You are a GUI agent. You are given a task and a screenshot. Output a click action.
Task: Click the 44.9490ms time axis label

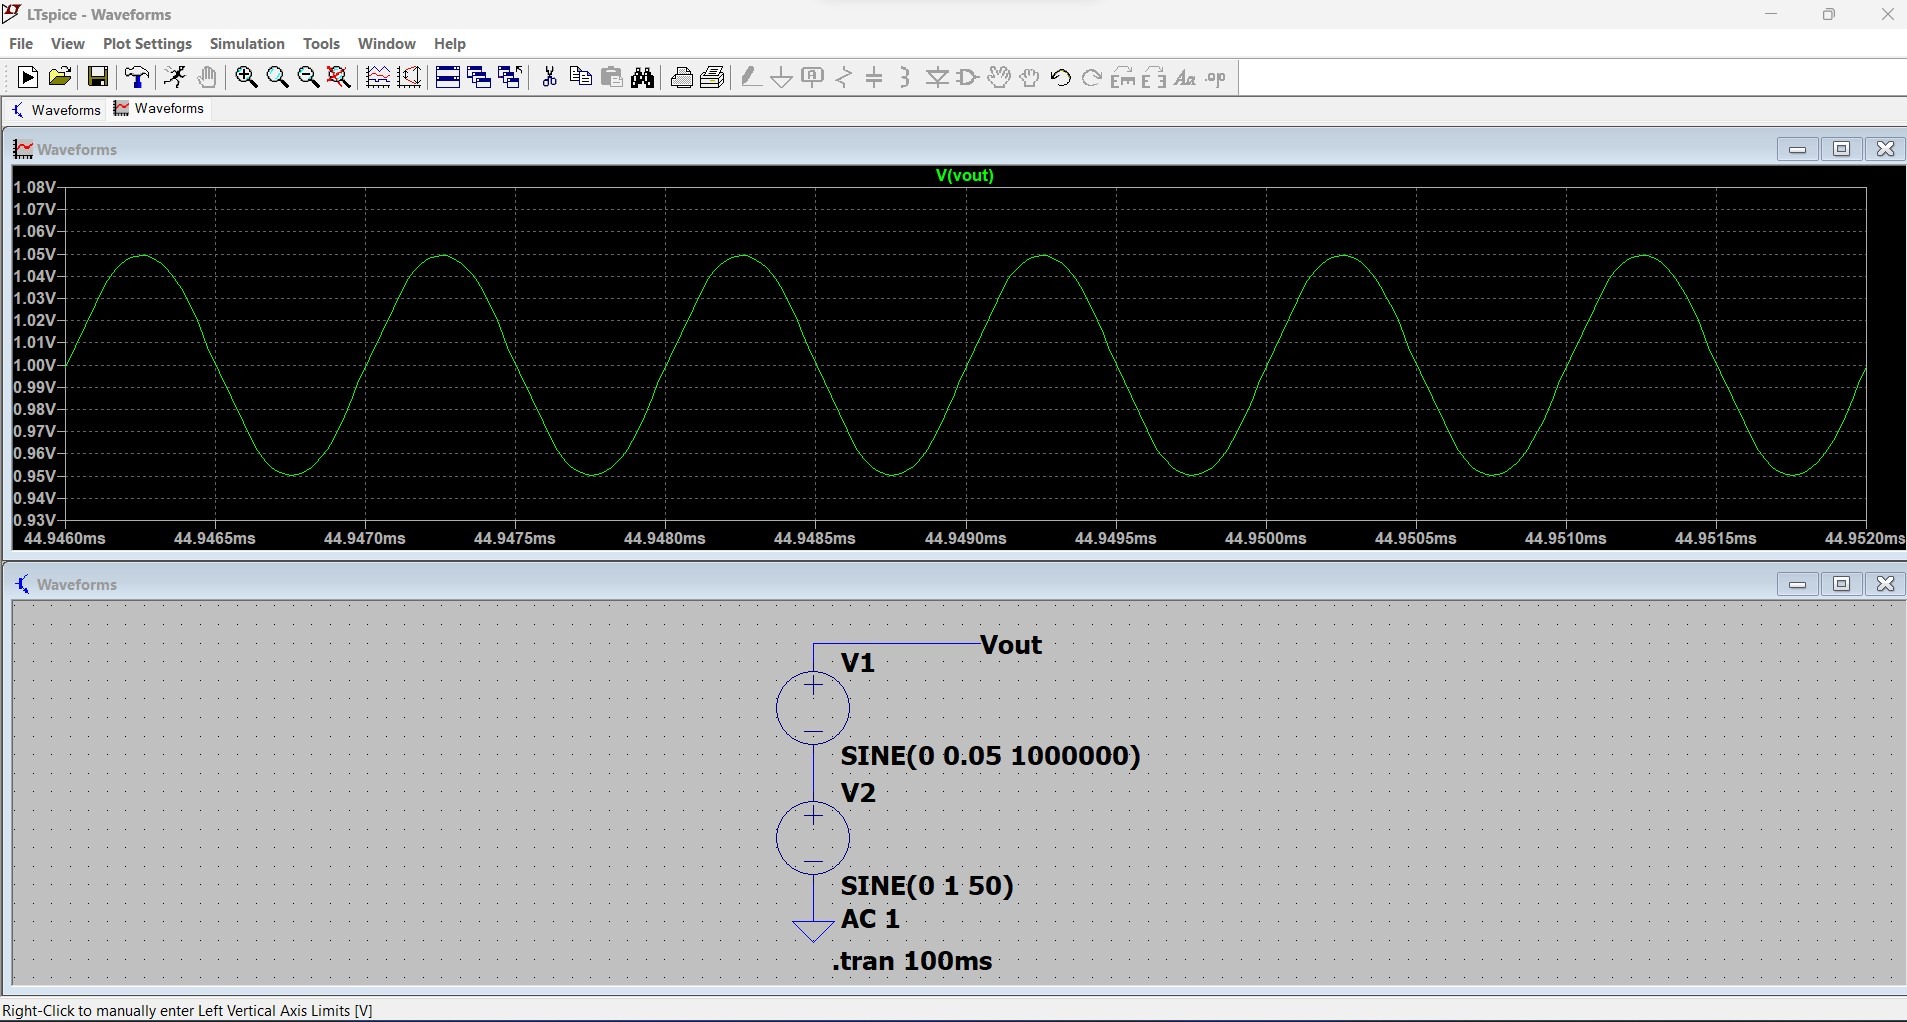pyautogui.click(x=965, y=538)
